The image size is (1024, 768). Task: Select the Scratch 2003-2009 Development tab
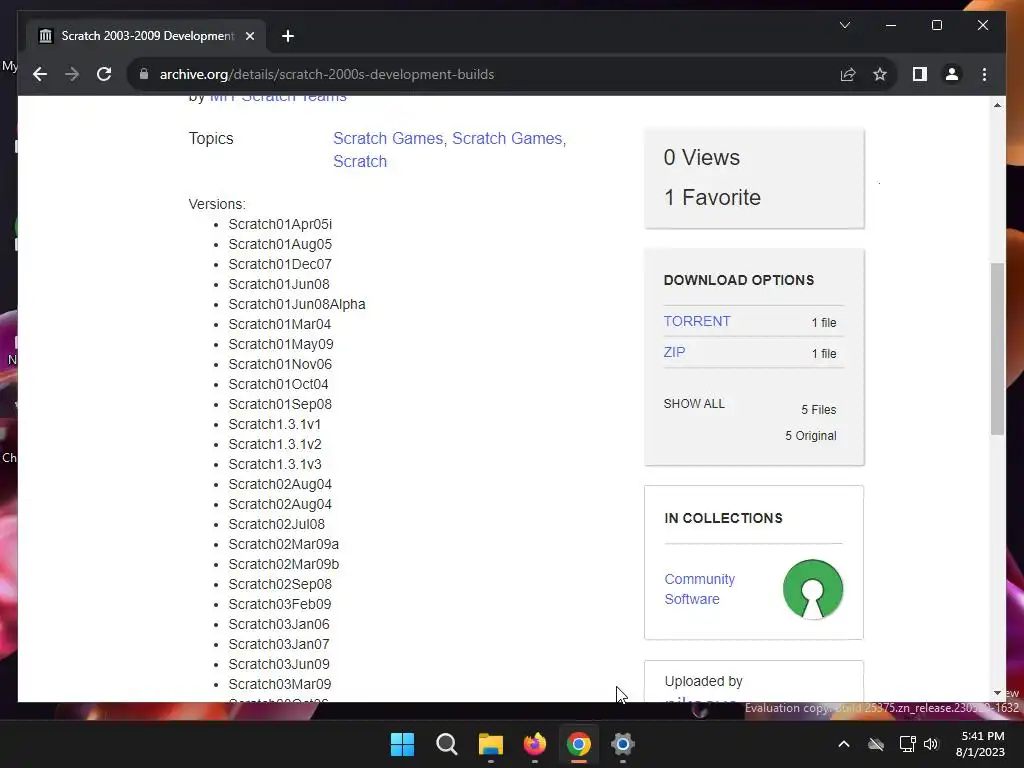click(146, 36)
